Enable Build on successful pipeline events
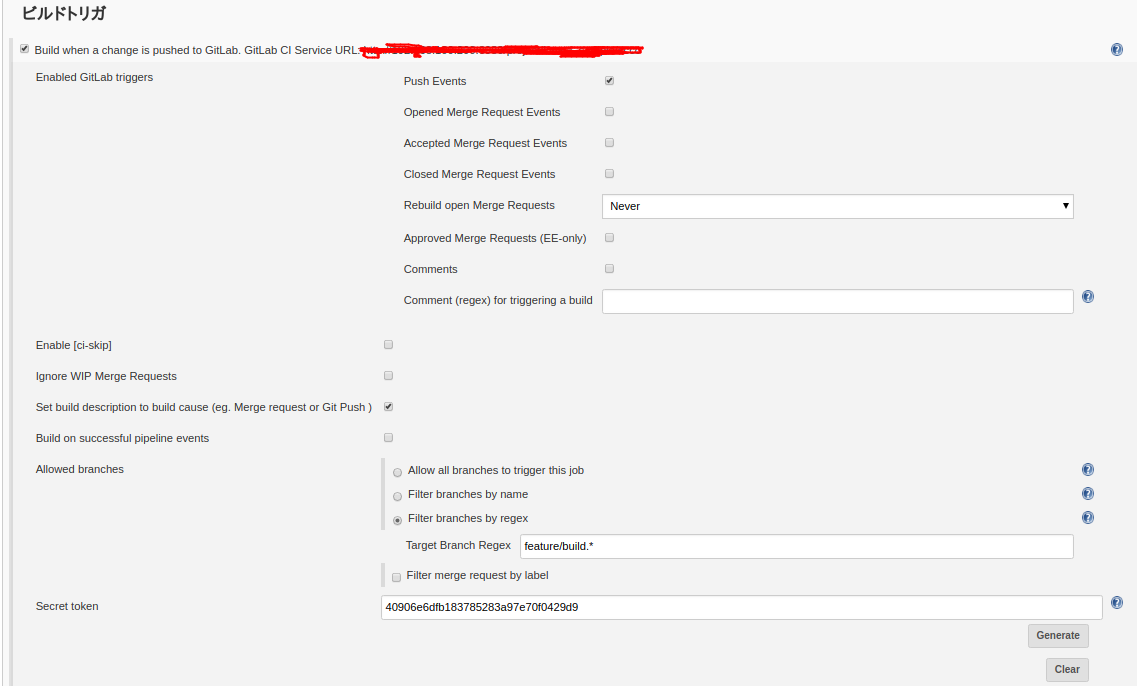The width and height of the screenshot is (1137, 686). coord(389,438)
